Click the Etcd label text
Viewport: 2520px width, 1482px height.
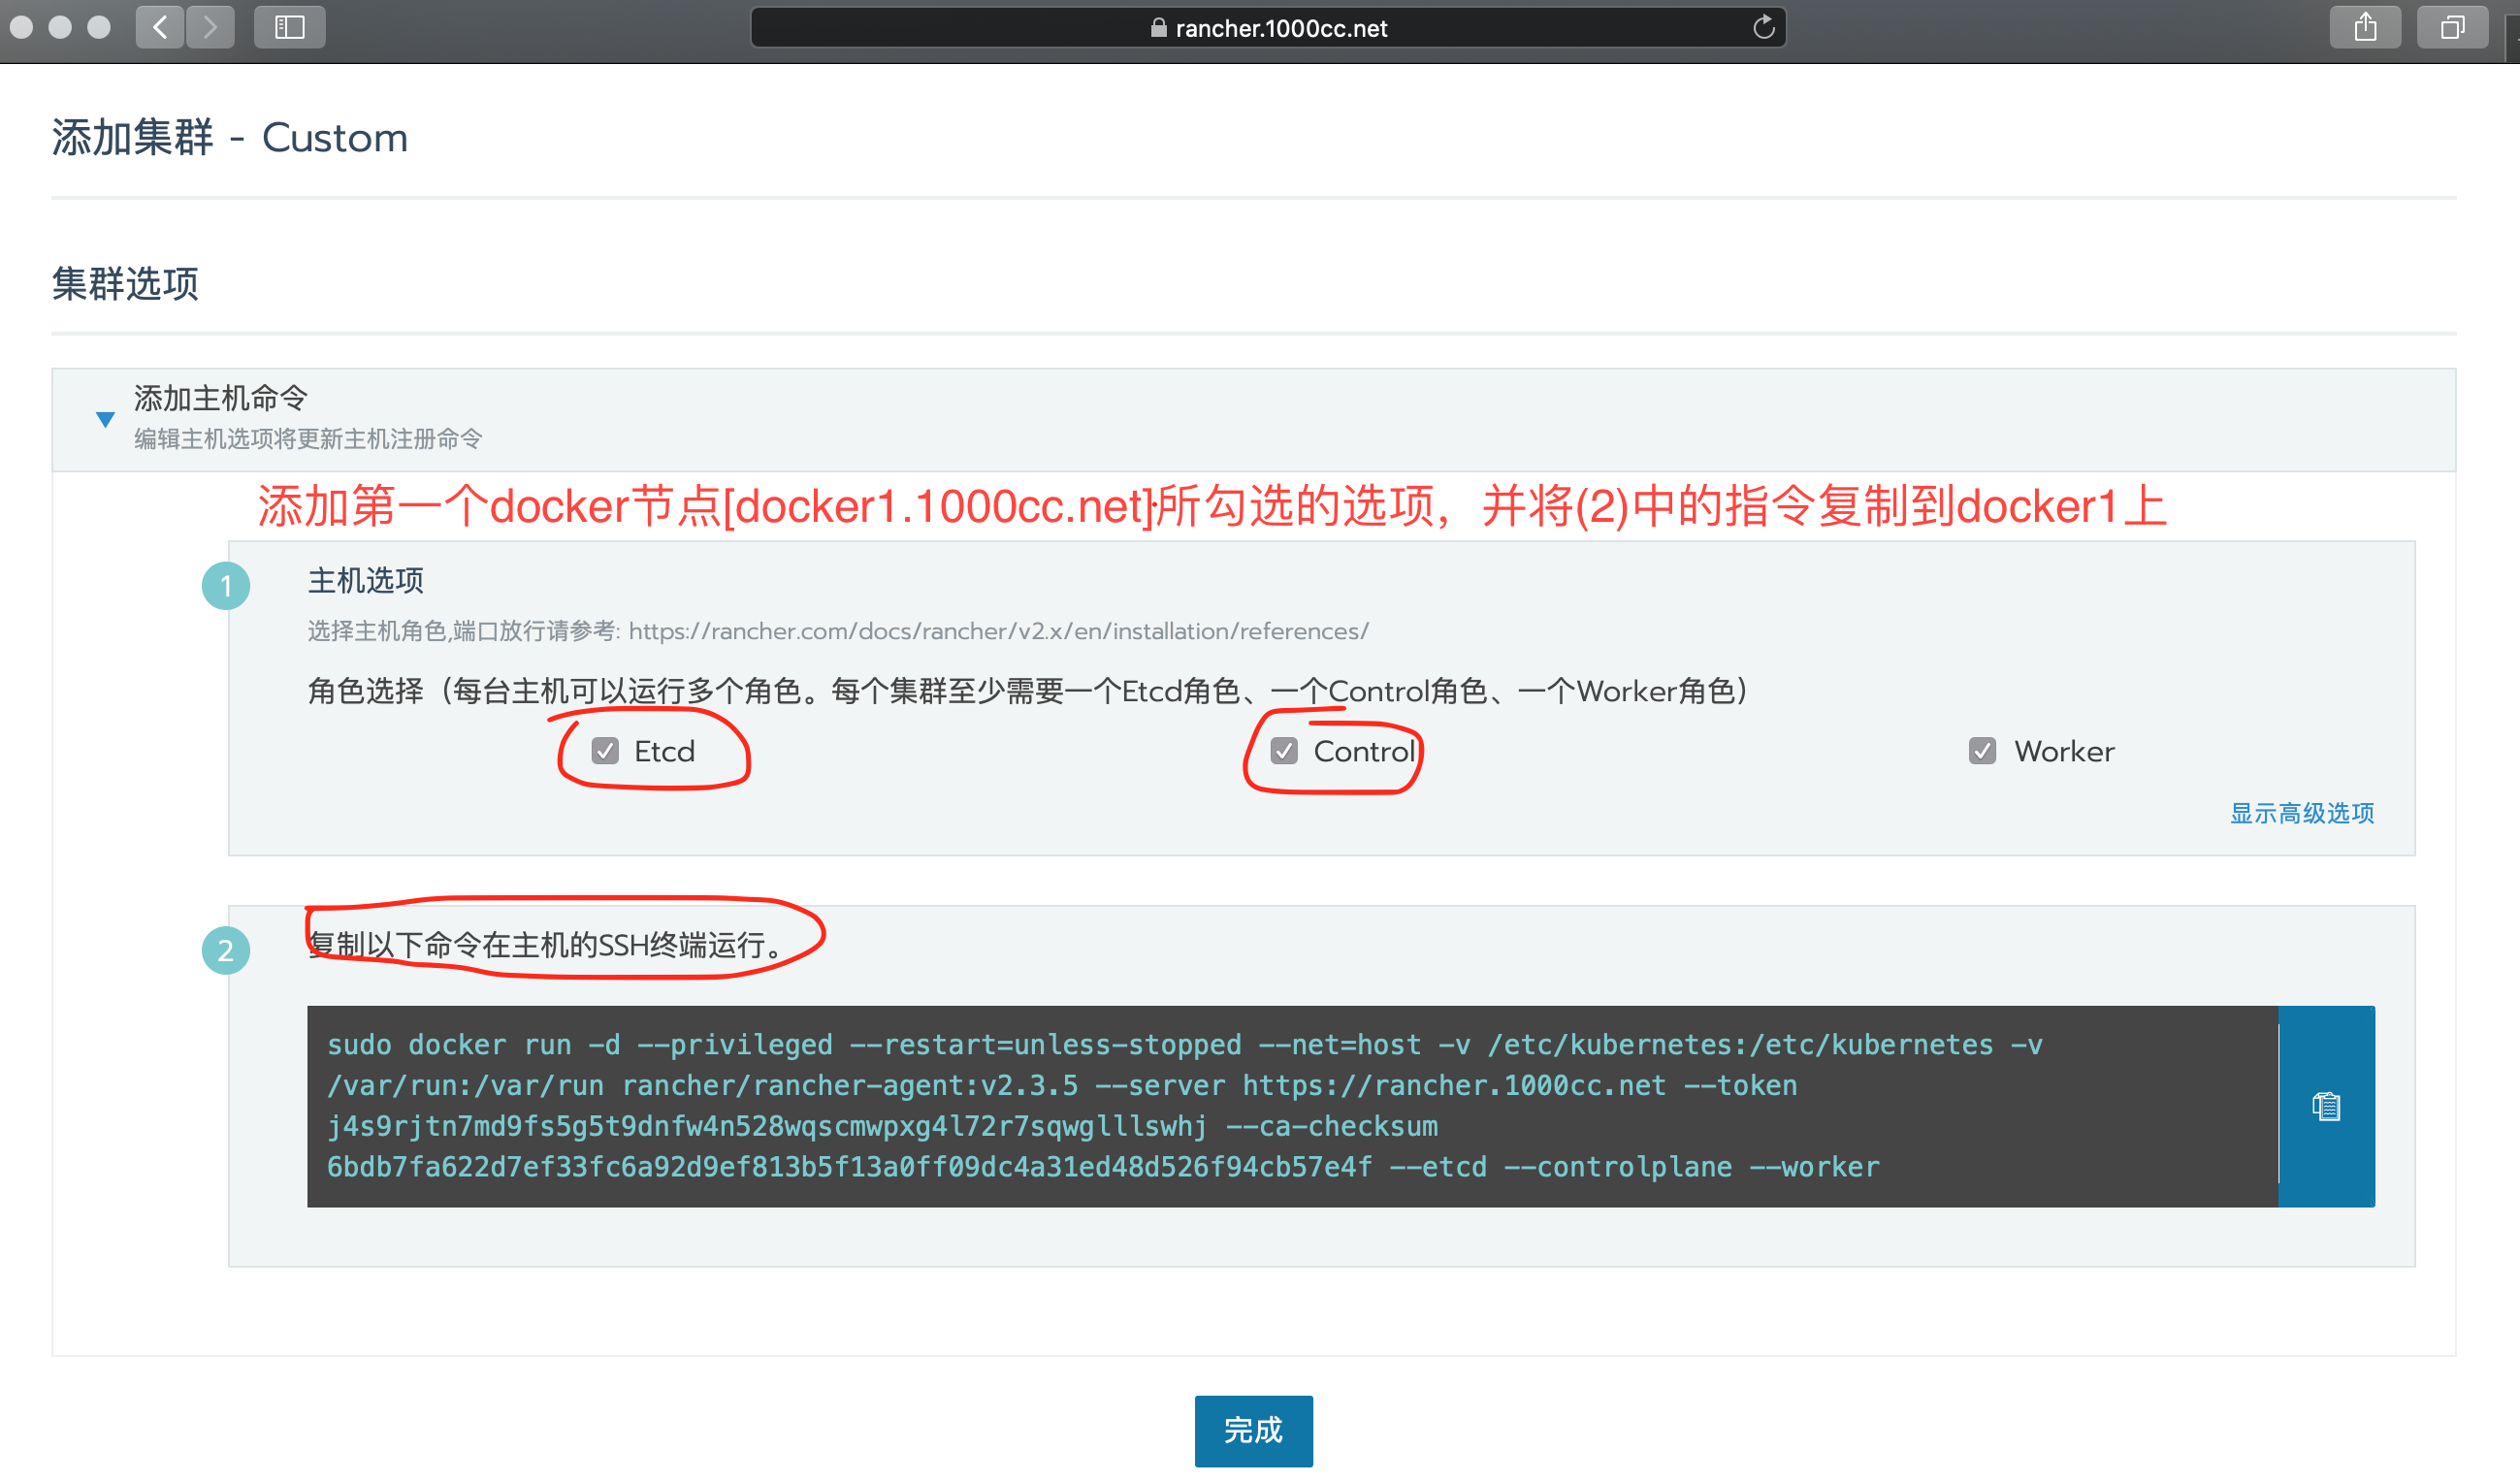click(664, 751)
